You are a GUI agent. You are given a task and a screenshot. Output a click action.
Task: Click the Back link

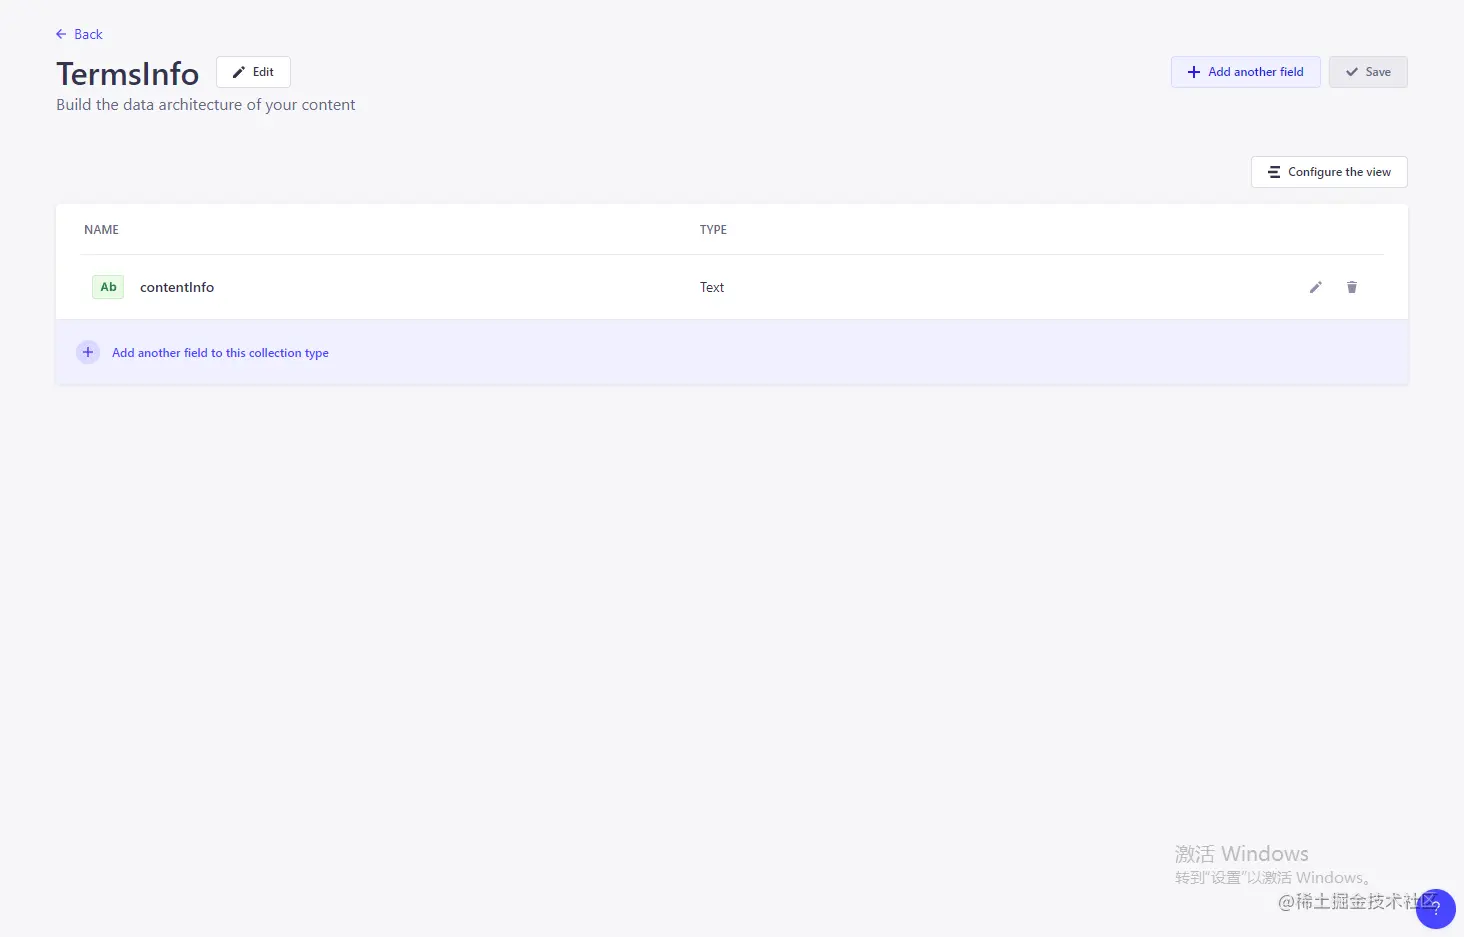(79, 34)
